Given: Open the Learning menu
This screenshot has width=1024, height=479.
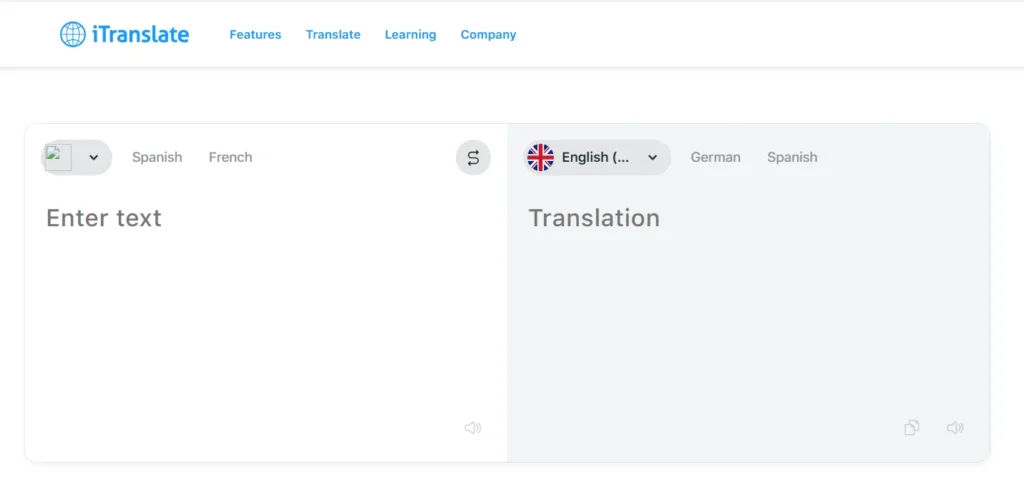Looking at the screenshot, I should (x=411, y=35).
